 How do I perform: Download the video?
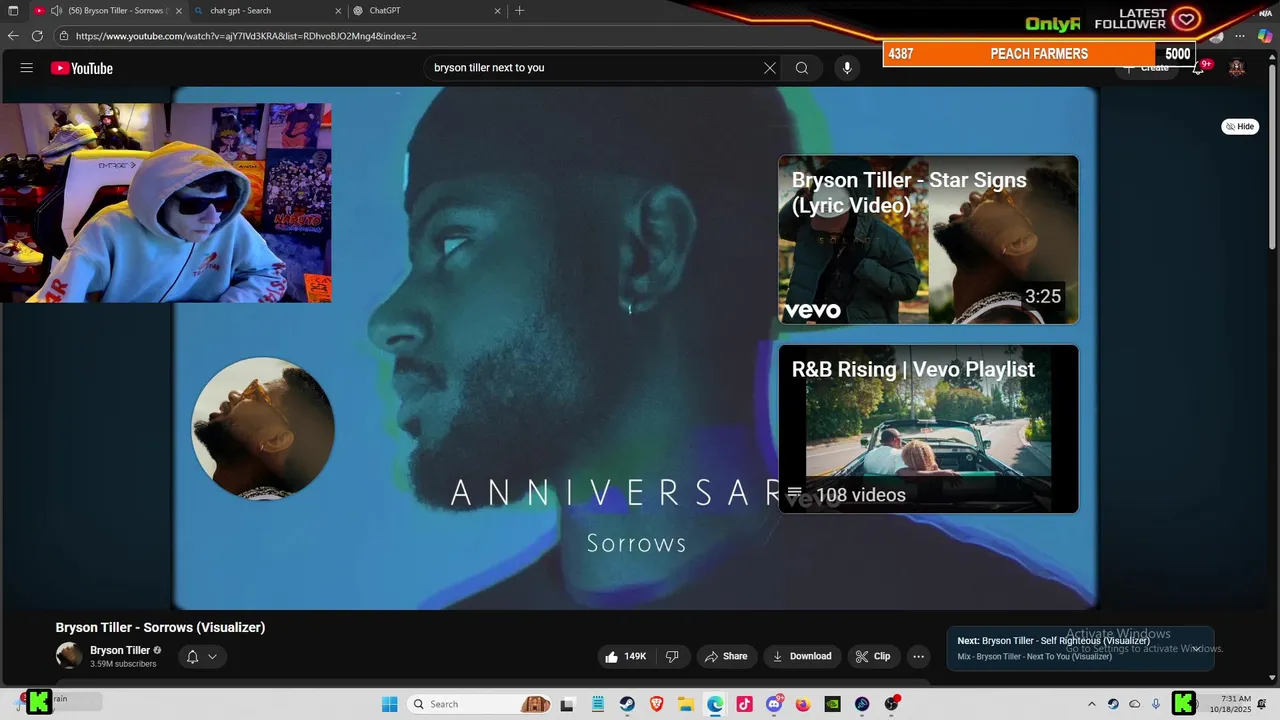tap(802, 656)
